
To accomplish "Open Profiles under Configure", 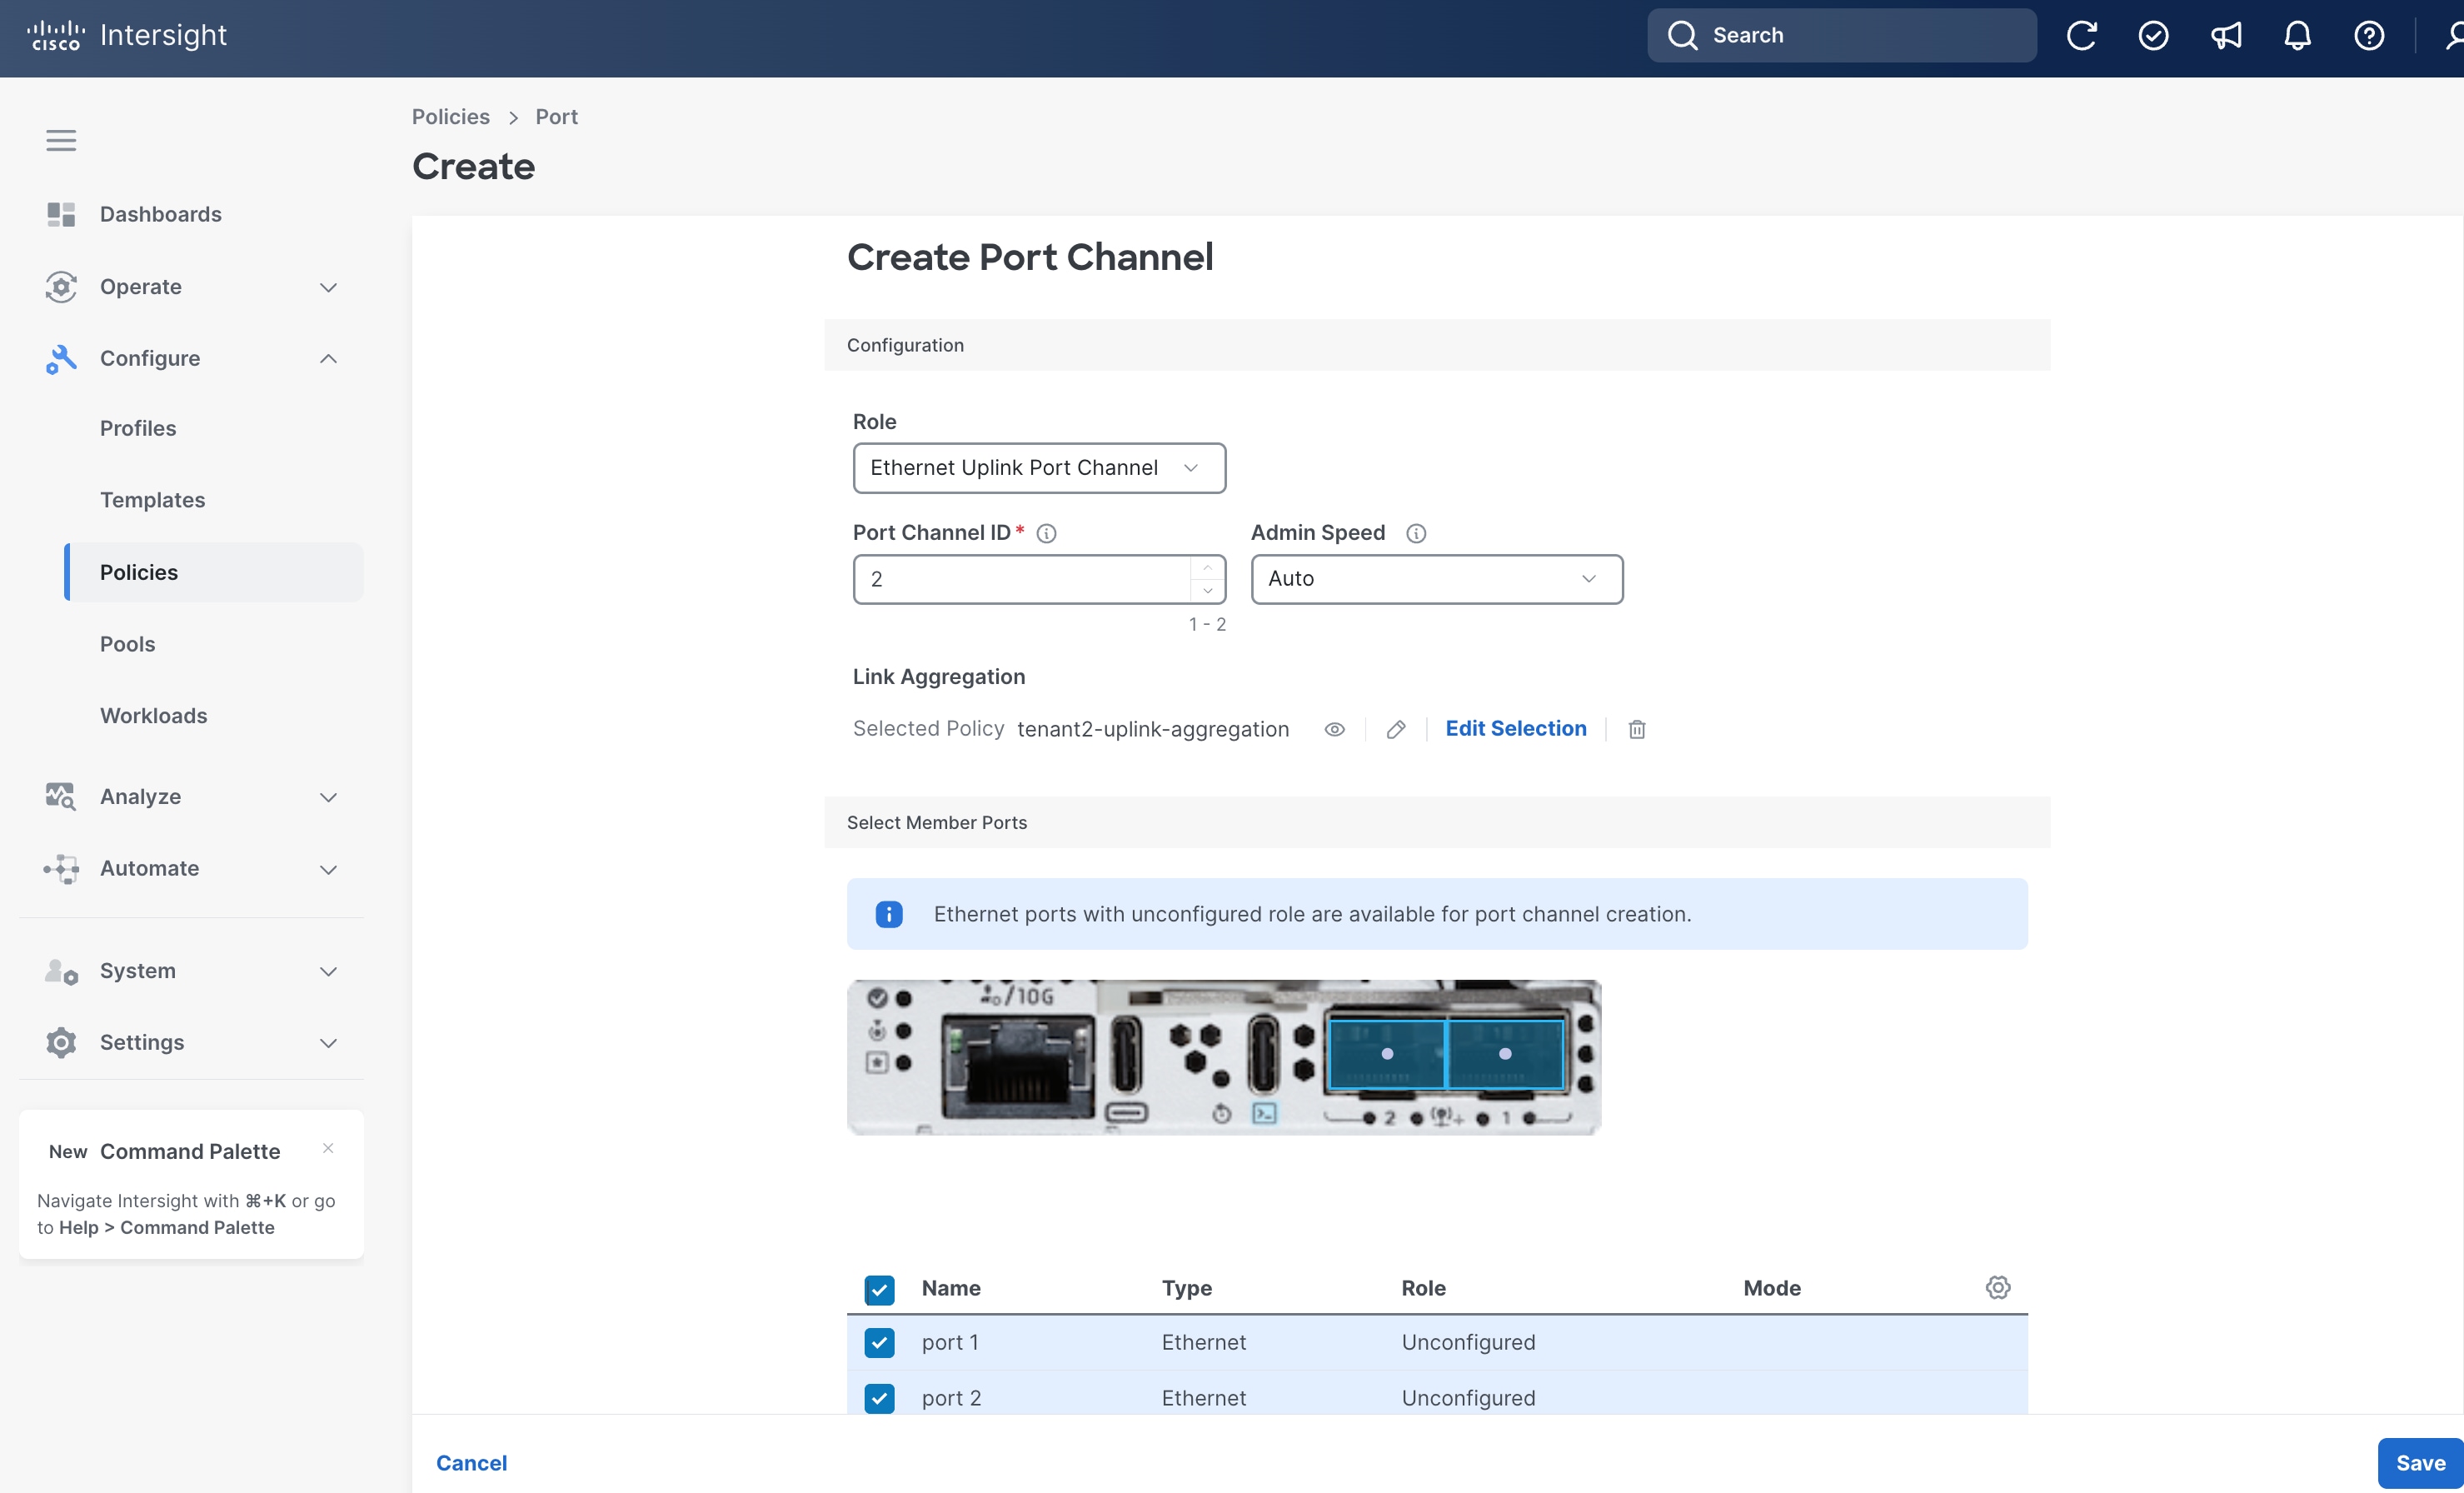I will (x=138, y=428).
